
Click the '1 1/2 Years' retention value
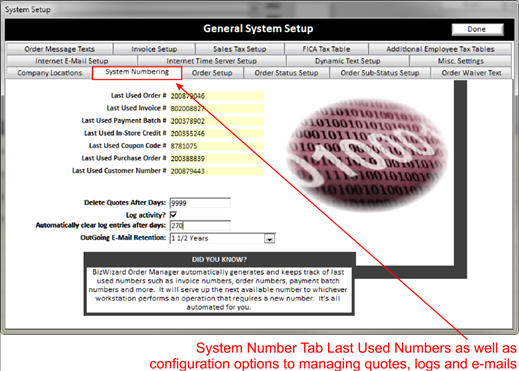190,238
